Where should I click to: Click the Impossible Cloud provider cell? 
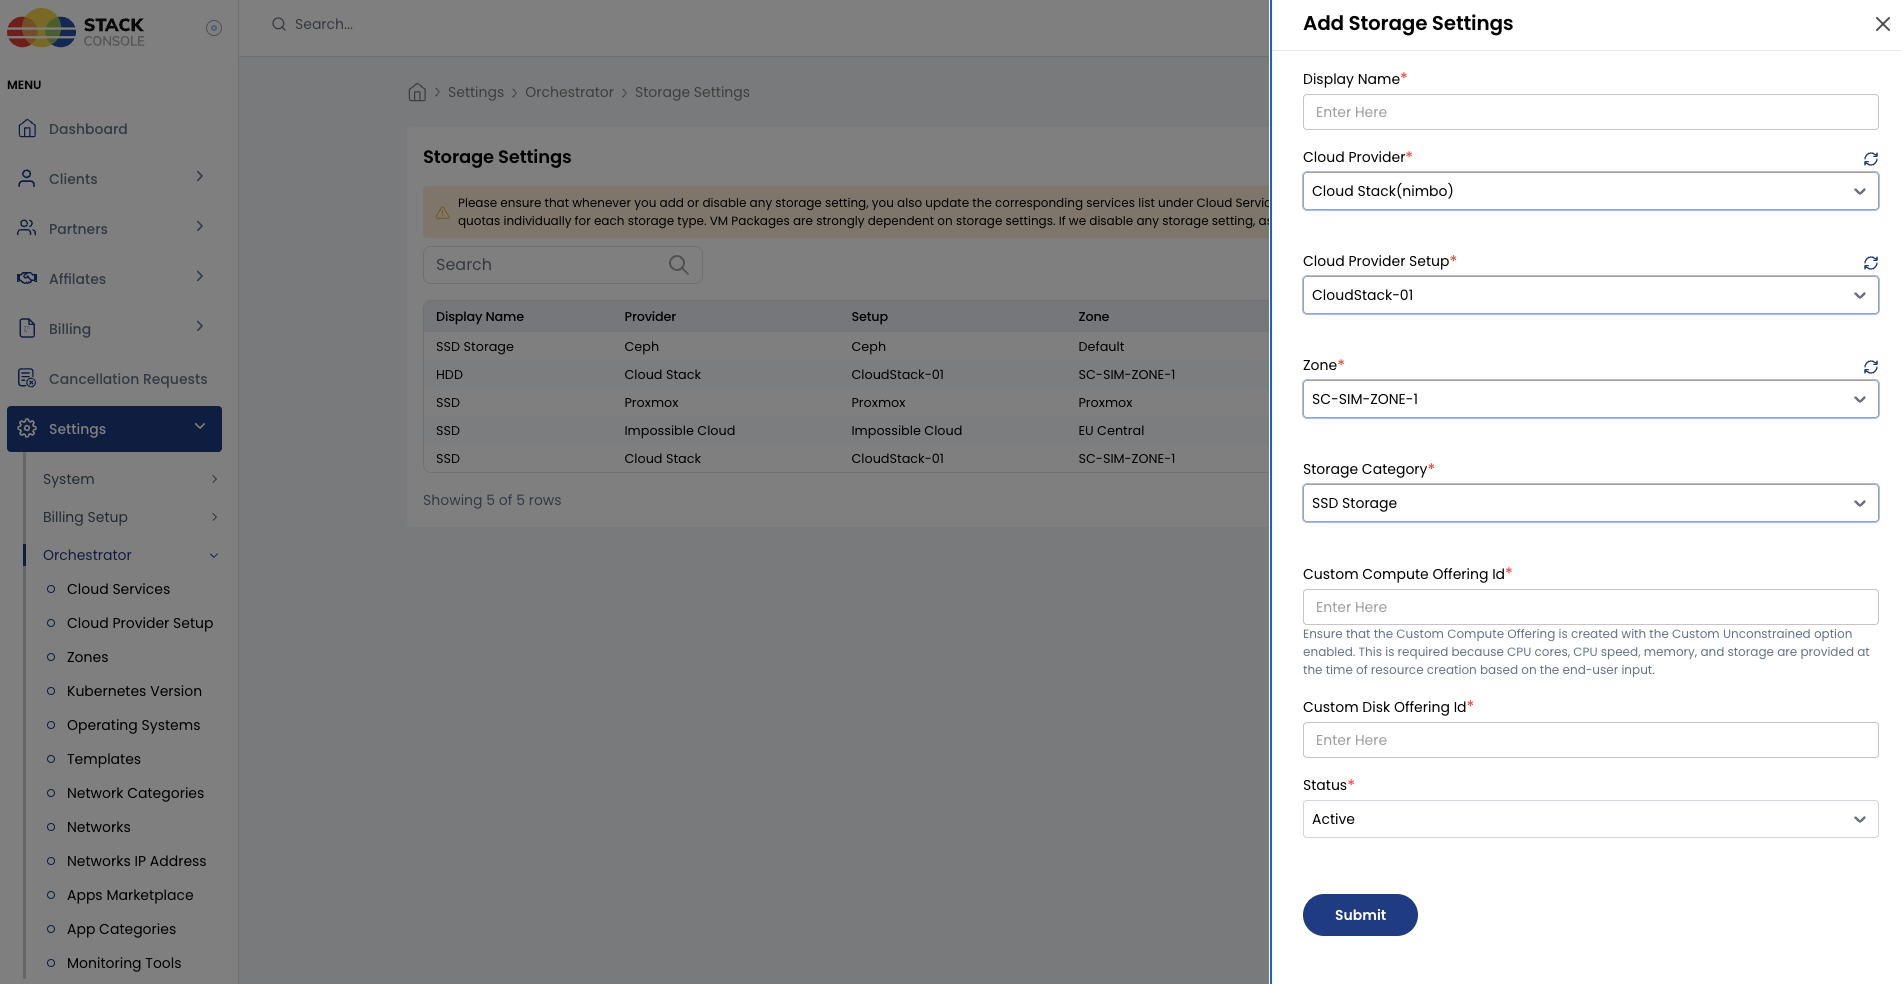[679, 431]
